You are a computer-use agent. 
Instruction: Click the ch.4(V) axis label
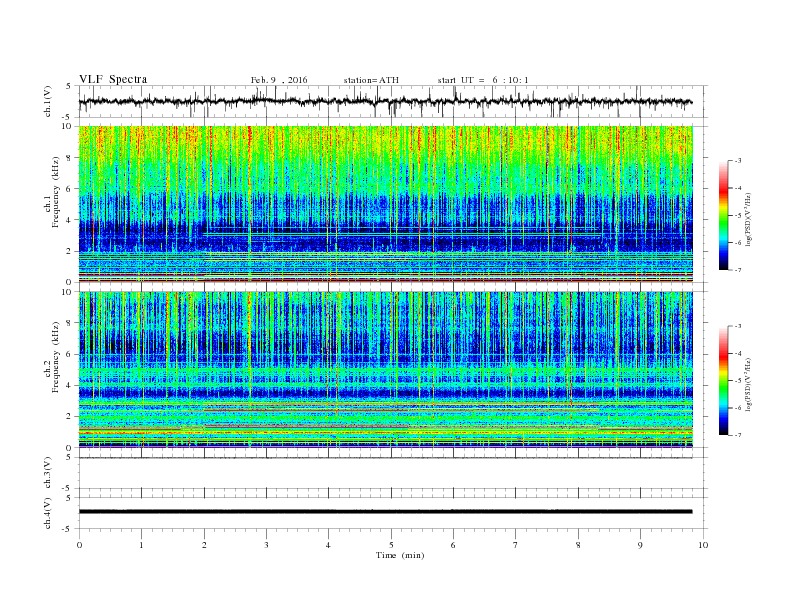point(47,513)
